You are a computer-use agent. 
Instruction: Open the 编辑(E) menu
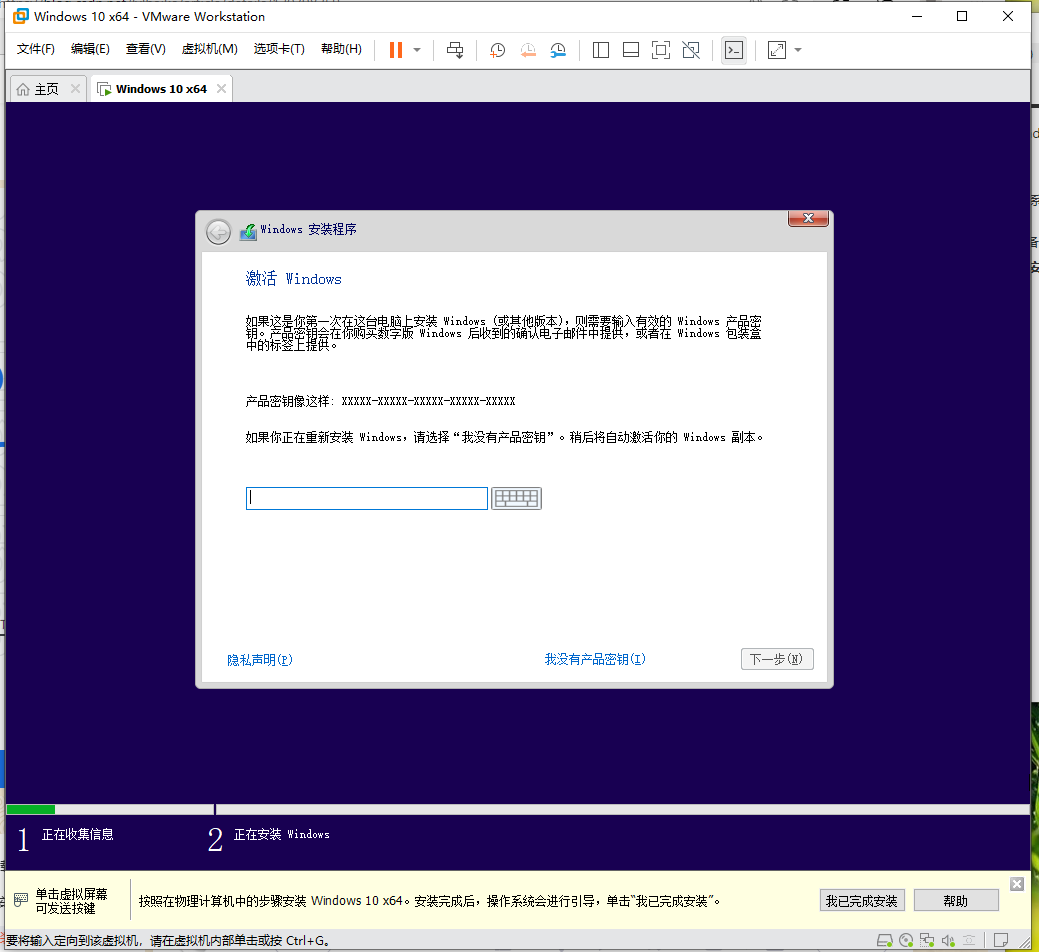90,49
